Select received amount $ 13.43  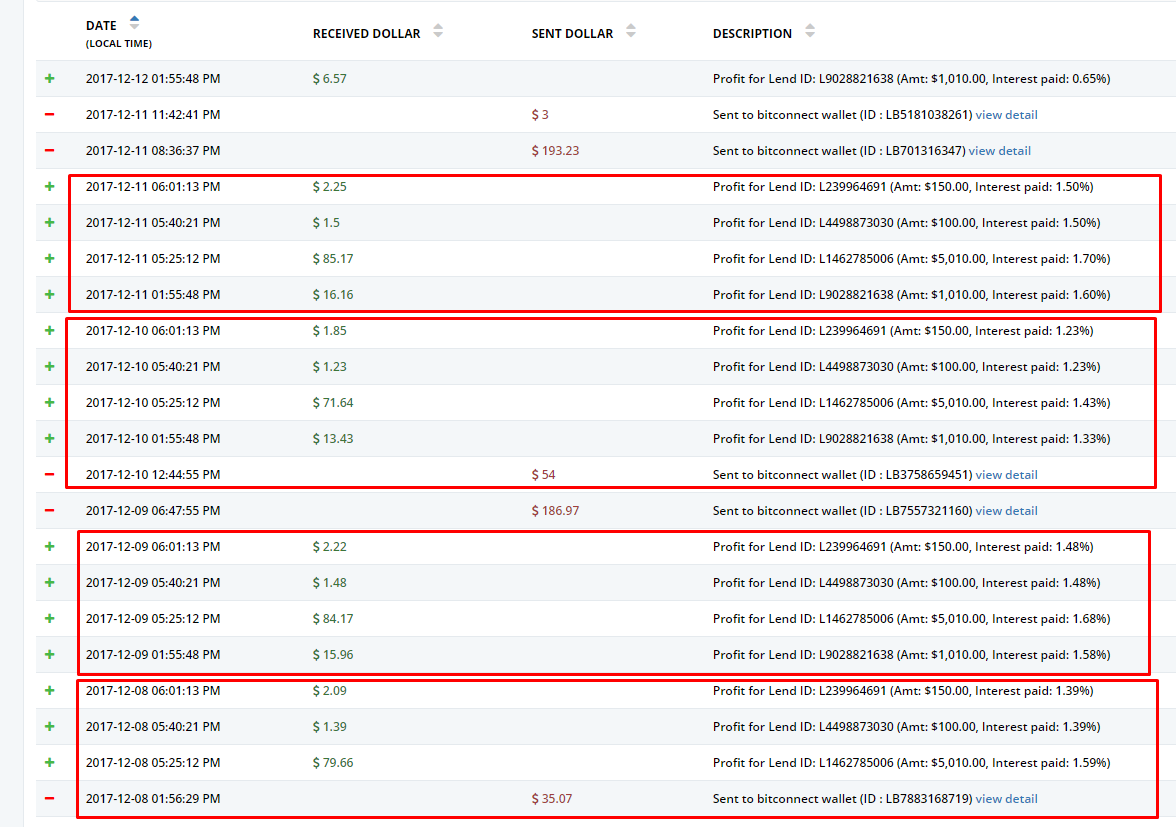coord(333,439)
